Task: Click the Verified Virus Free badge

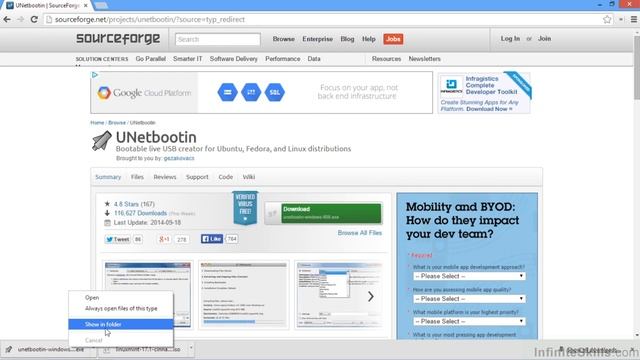Action: pyautogui.click(x=245, y=208)
